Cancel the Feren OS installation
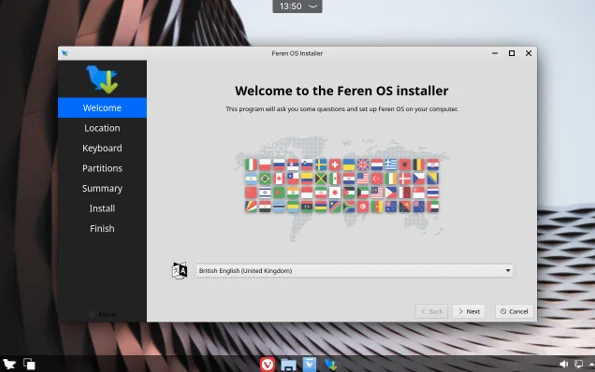This screenshot has height=372, width=595. pyautogui.click(x=514, y=311)
